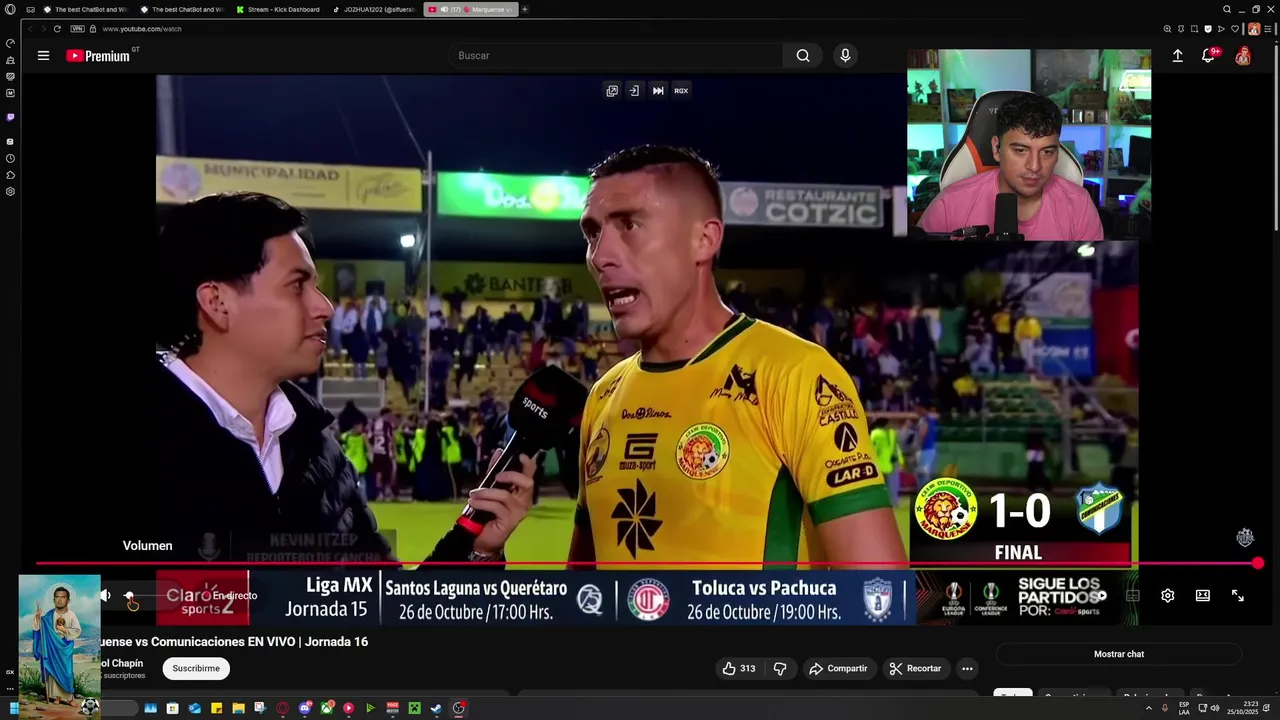
Task: Select the active Marquense YouTube tab
Action: tap(470, 9)
